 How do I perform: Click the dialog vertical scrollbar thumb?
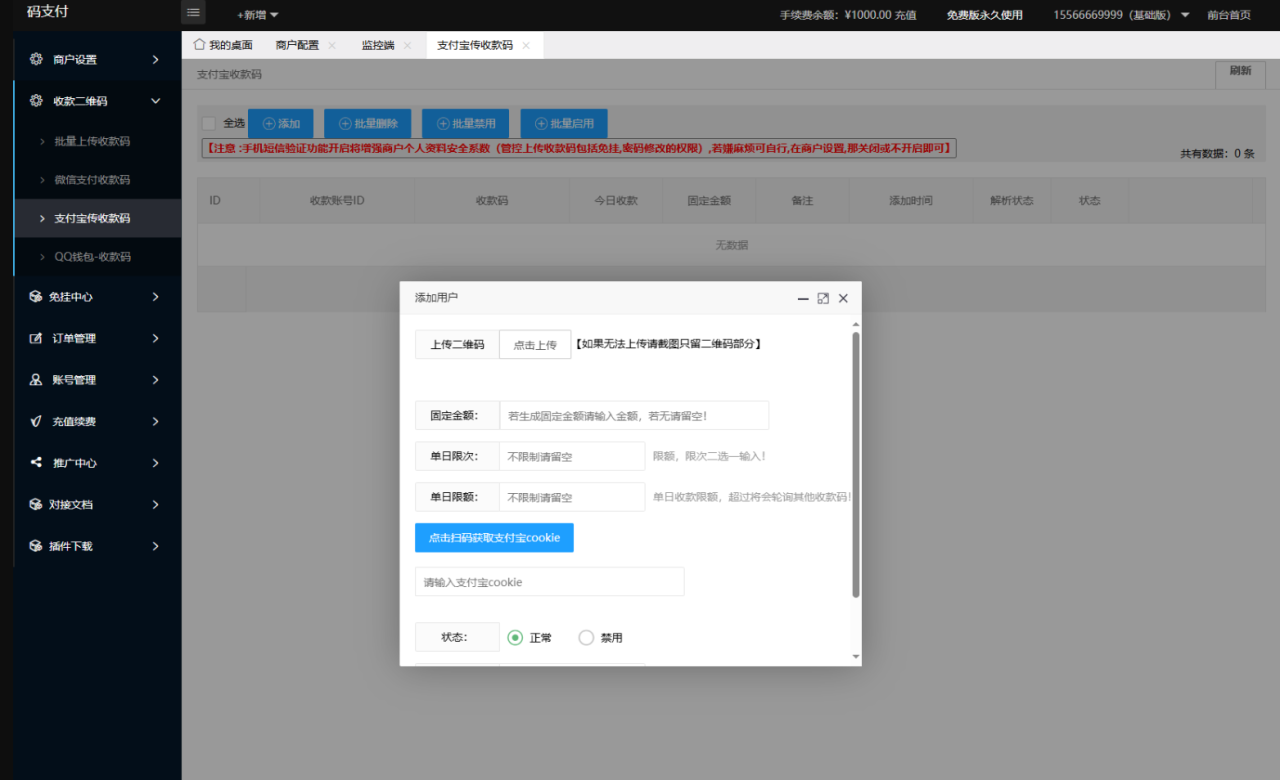click(855, 464)
